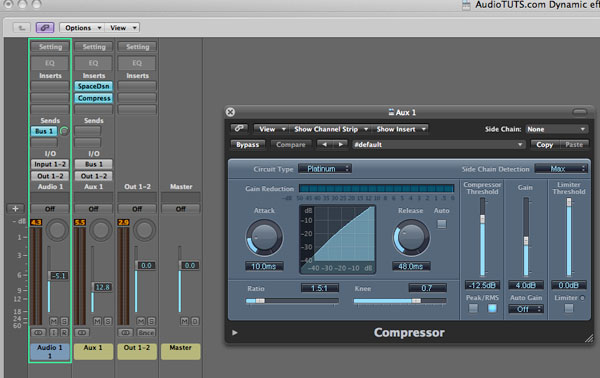Click the Out 1-2 pan knob

coord(144,230)
